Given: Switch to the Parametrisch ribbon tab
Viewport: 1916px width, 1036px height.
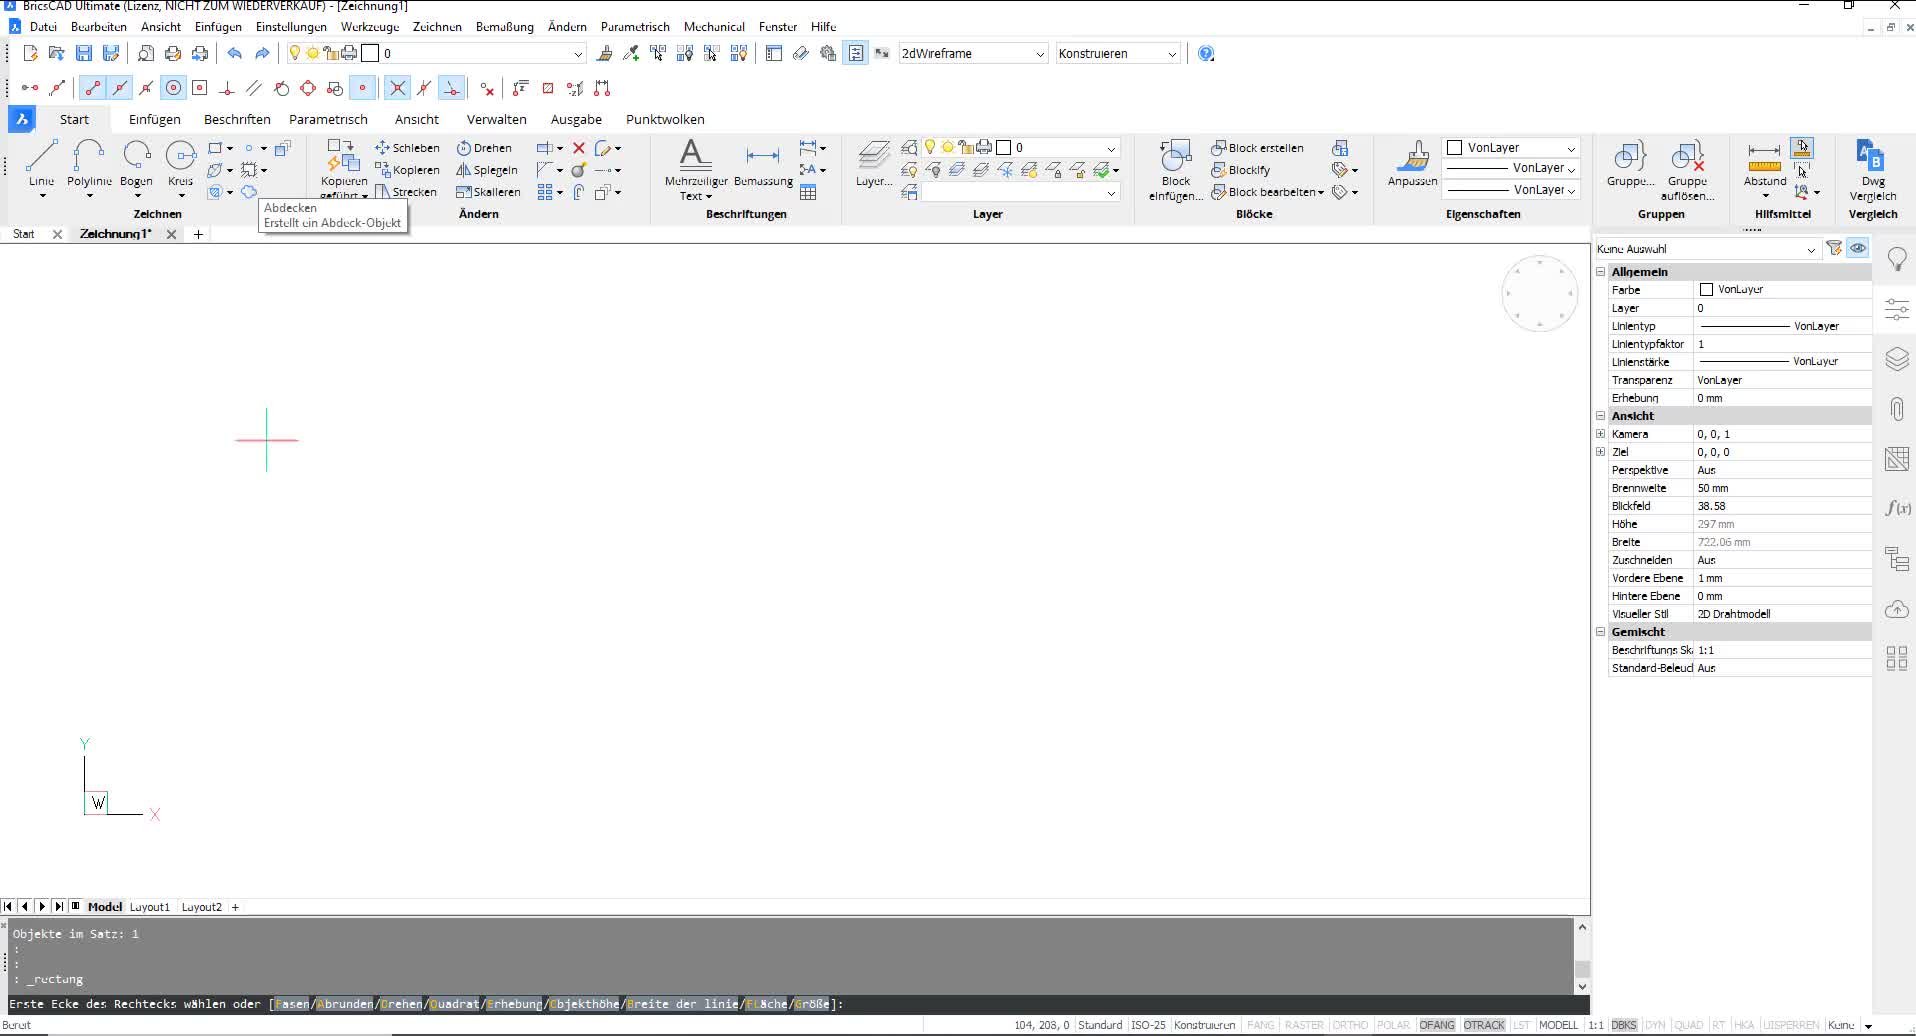Looking at the screenshot, I should point(328,119).
